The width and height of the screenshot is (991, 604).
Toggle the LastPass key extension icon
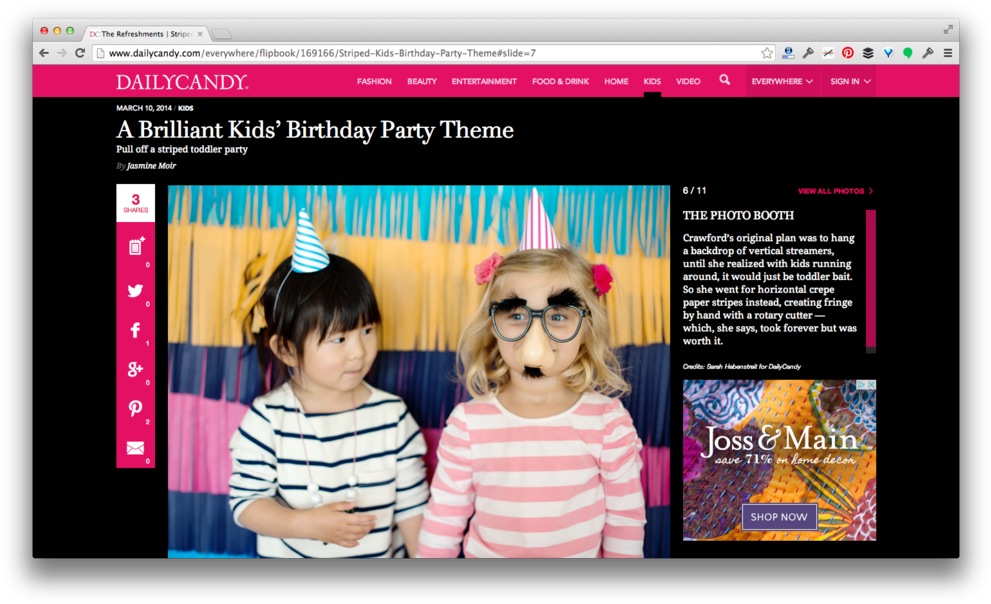pos(928,53)
